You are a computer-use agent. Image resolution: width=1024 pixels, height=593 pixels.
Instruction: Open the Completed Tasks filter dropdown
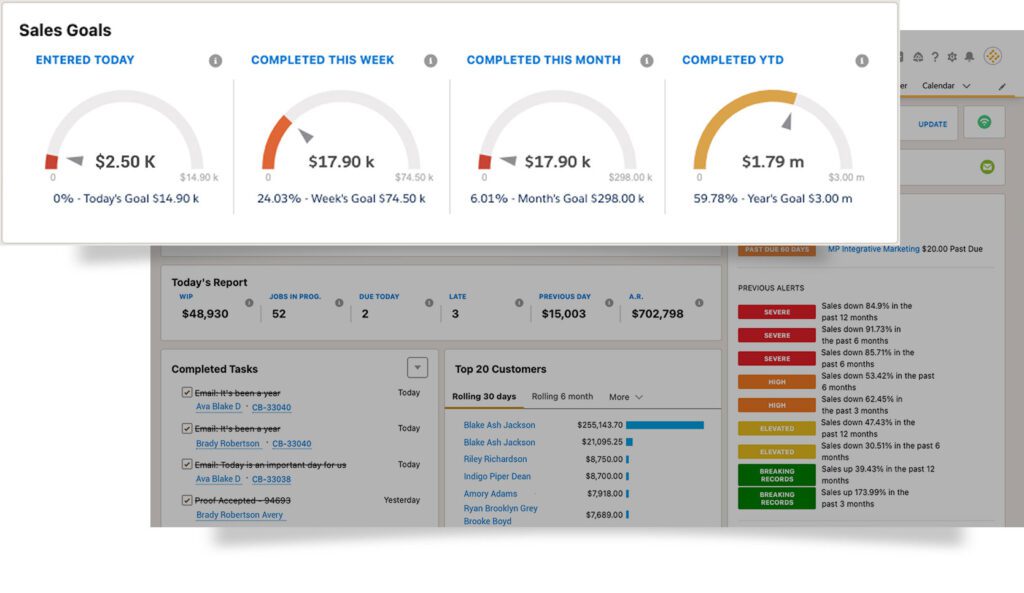pyautogui.click(x=416, y=368)
